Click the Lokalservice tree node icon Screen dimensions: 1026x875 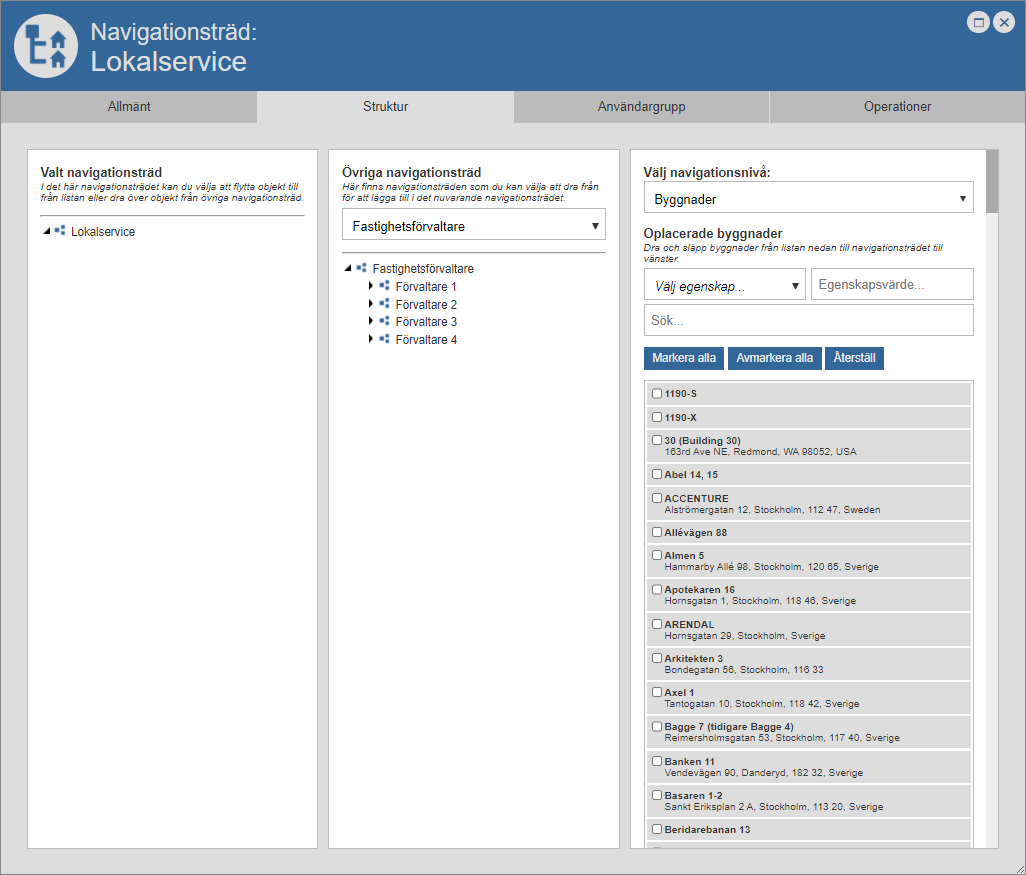[60, 231]
